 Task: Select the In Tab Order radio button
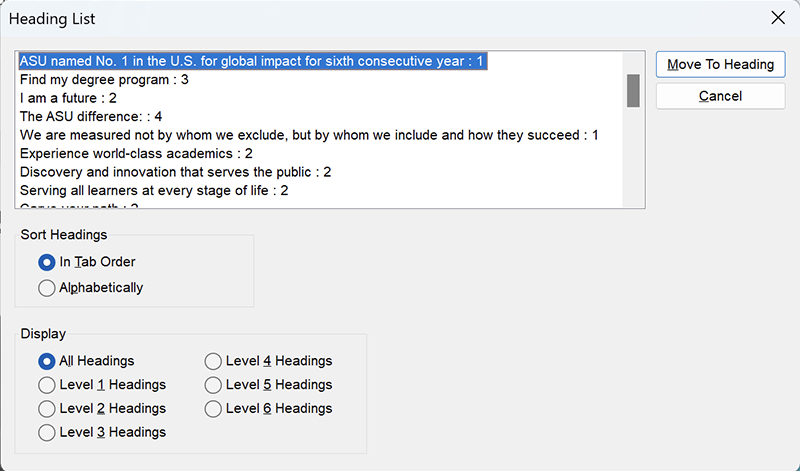click(87, 262)
